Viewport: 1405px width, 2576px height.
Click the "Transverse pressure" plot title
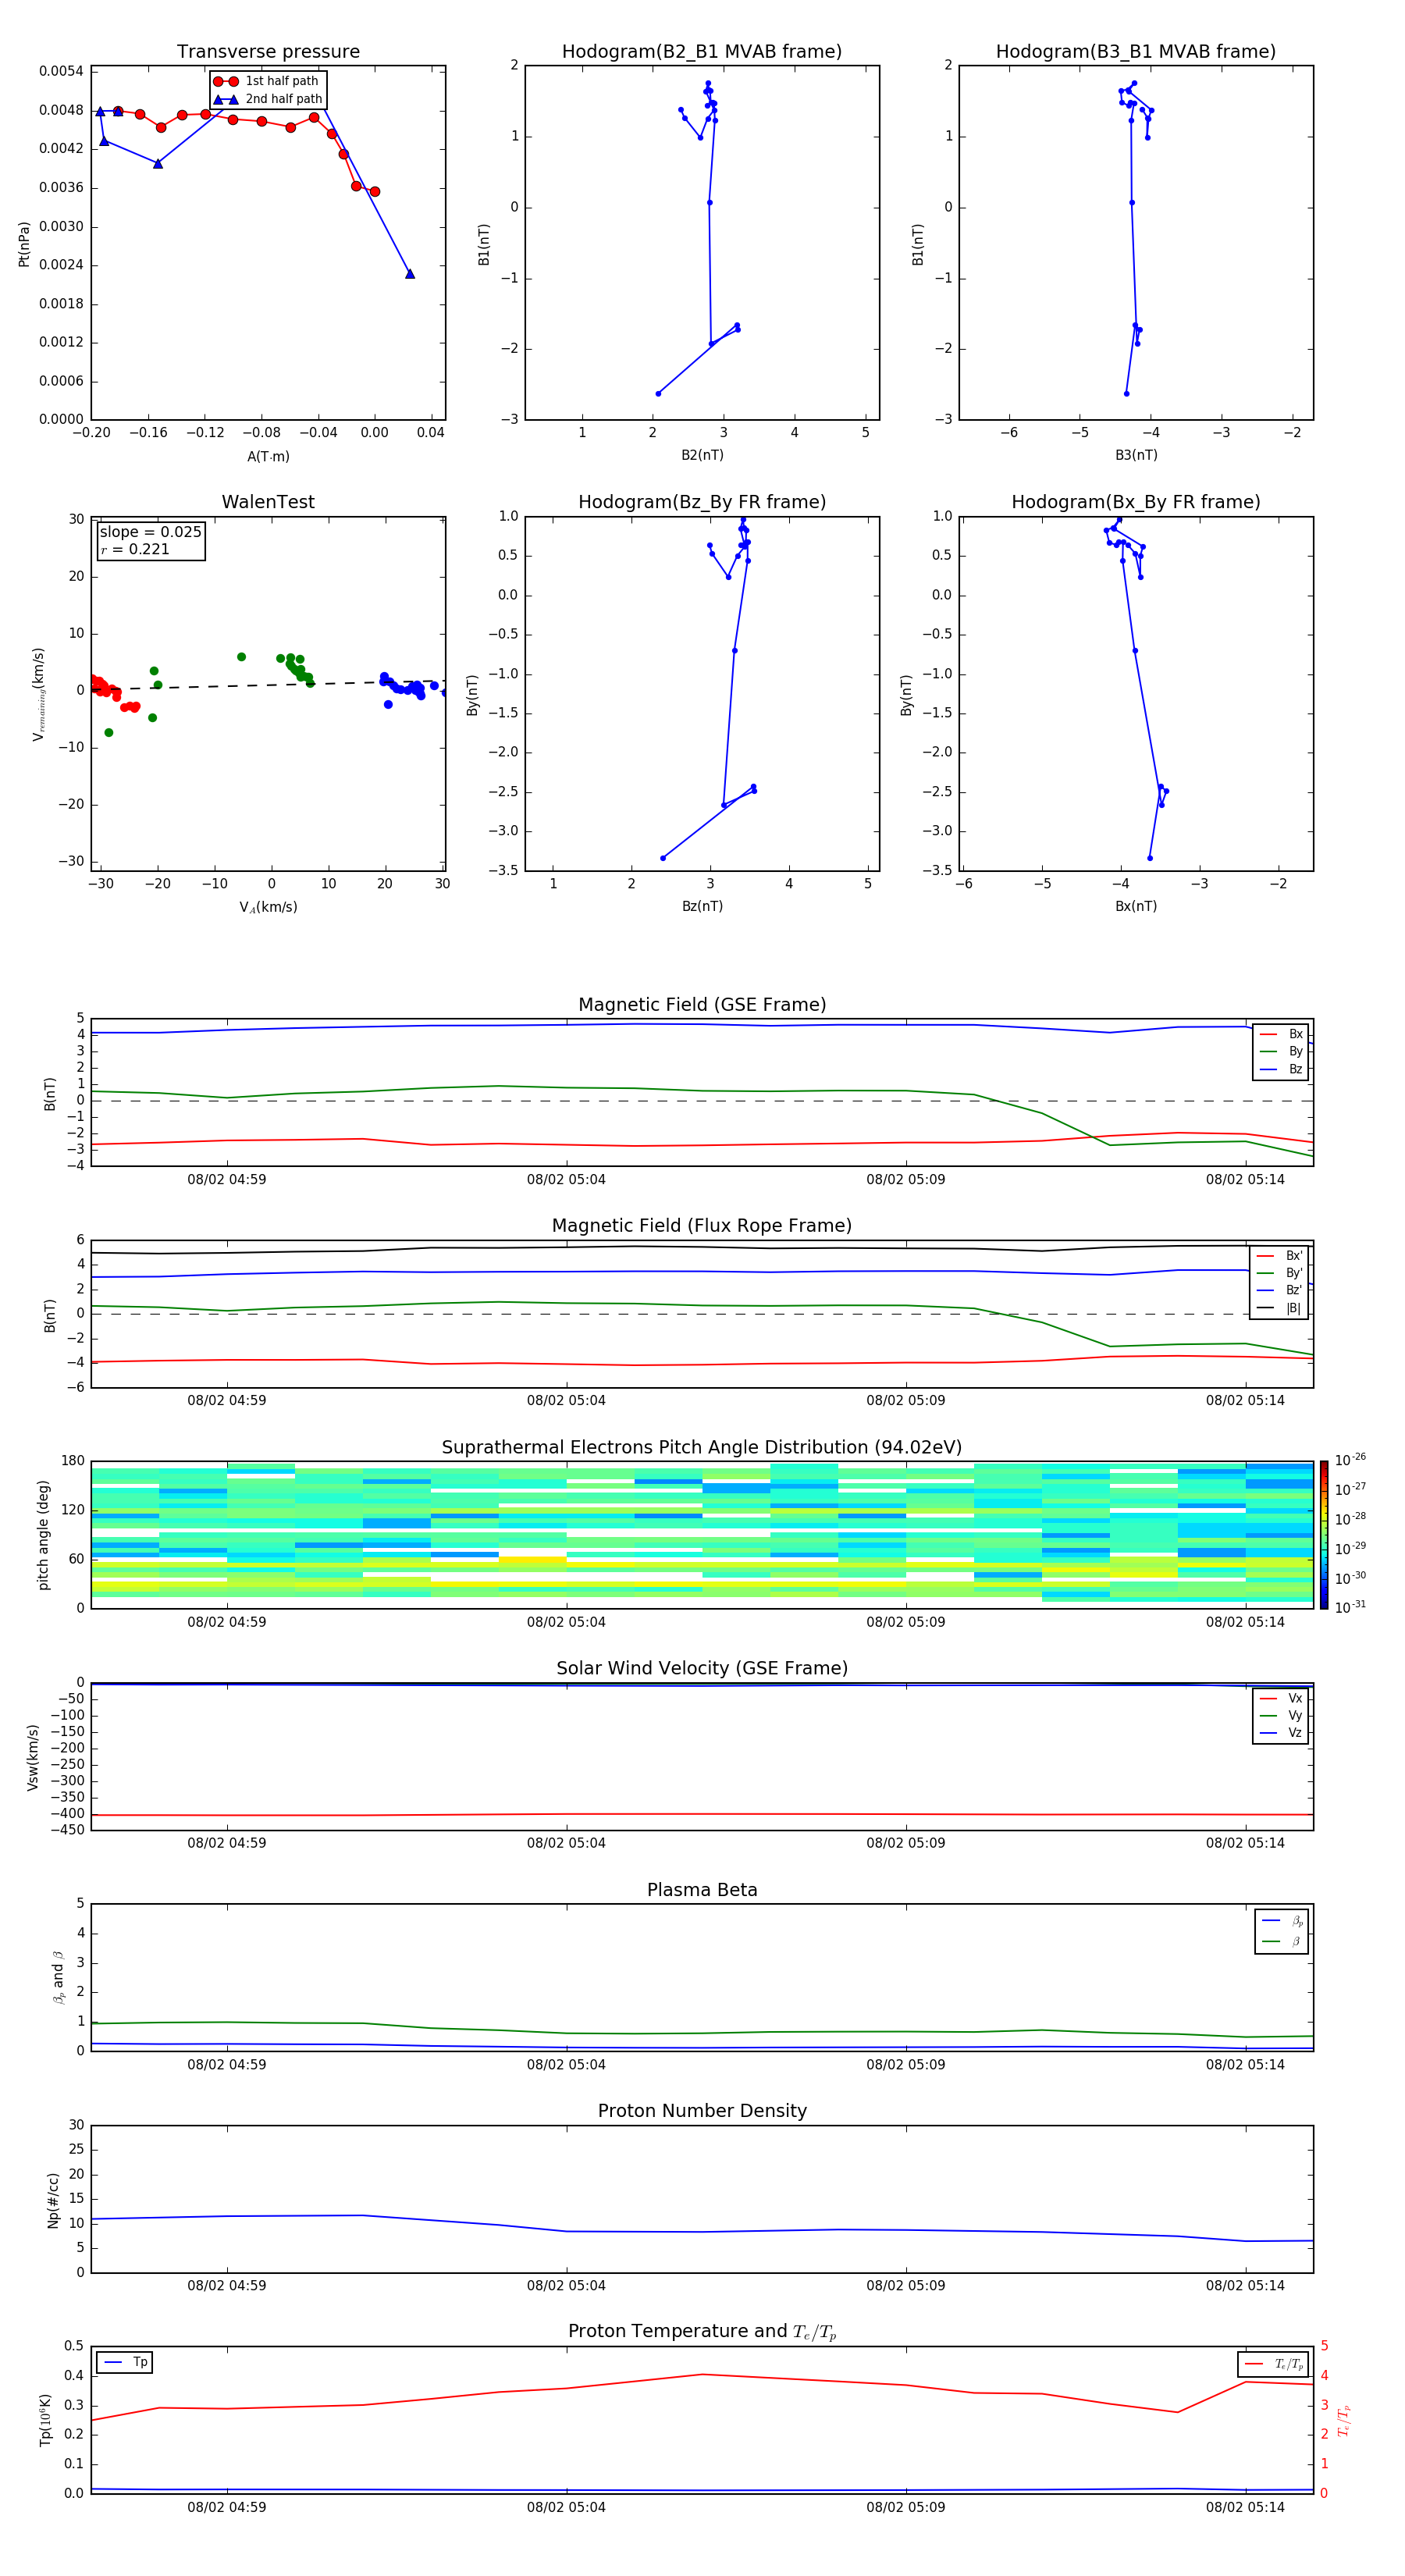tap(268, 52)
